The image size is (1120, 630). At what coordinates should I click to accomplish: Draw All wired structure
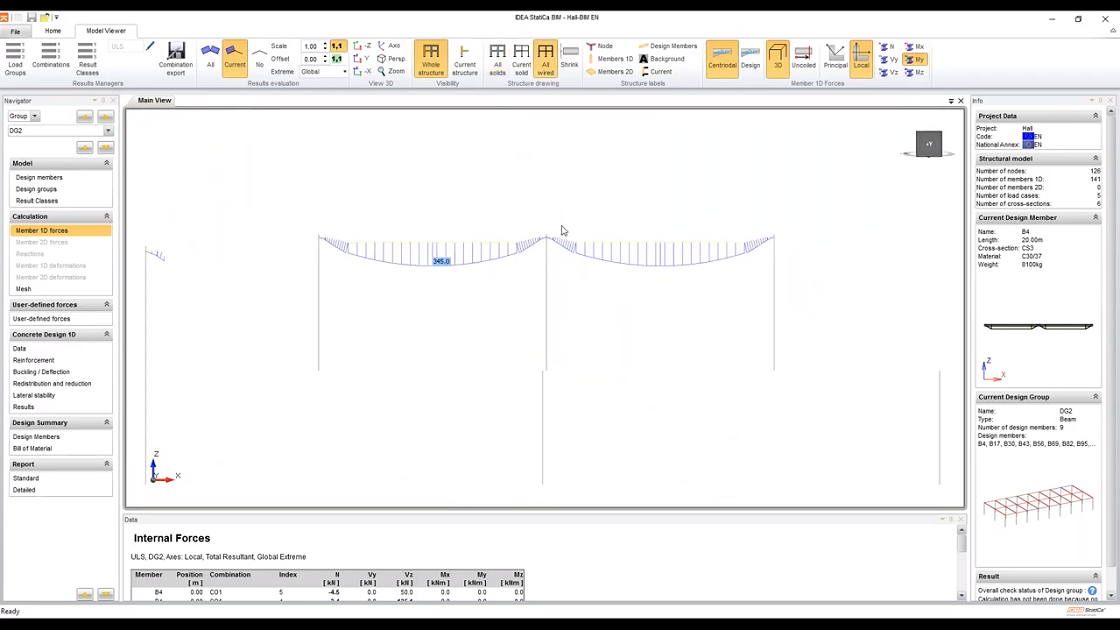point(545,59)
